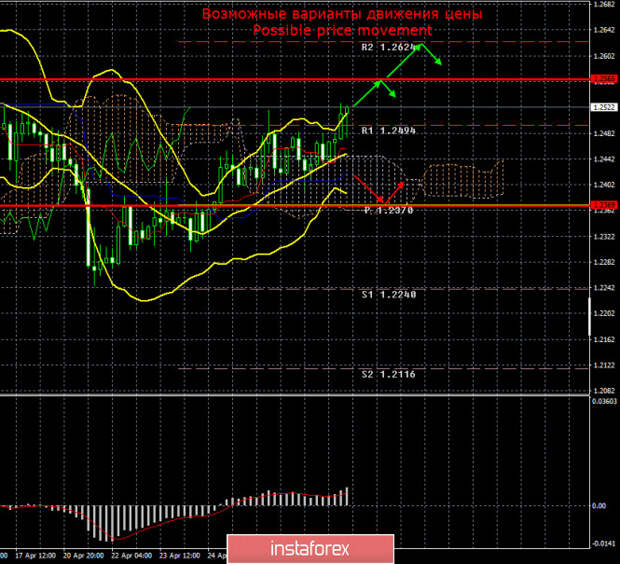Click the 1.2482 price axis value
Screen dimensions: 620x564
tap(604, 134)
